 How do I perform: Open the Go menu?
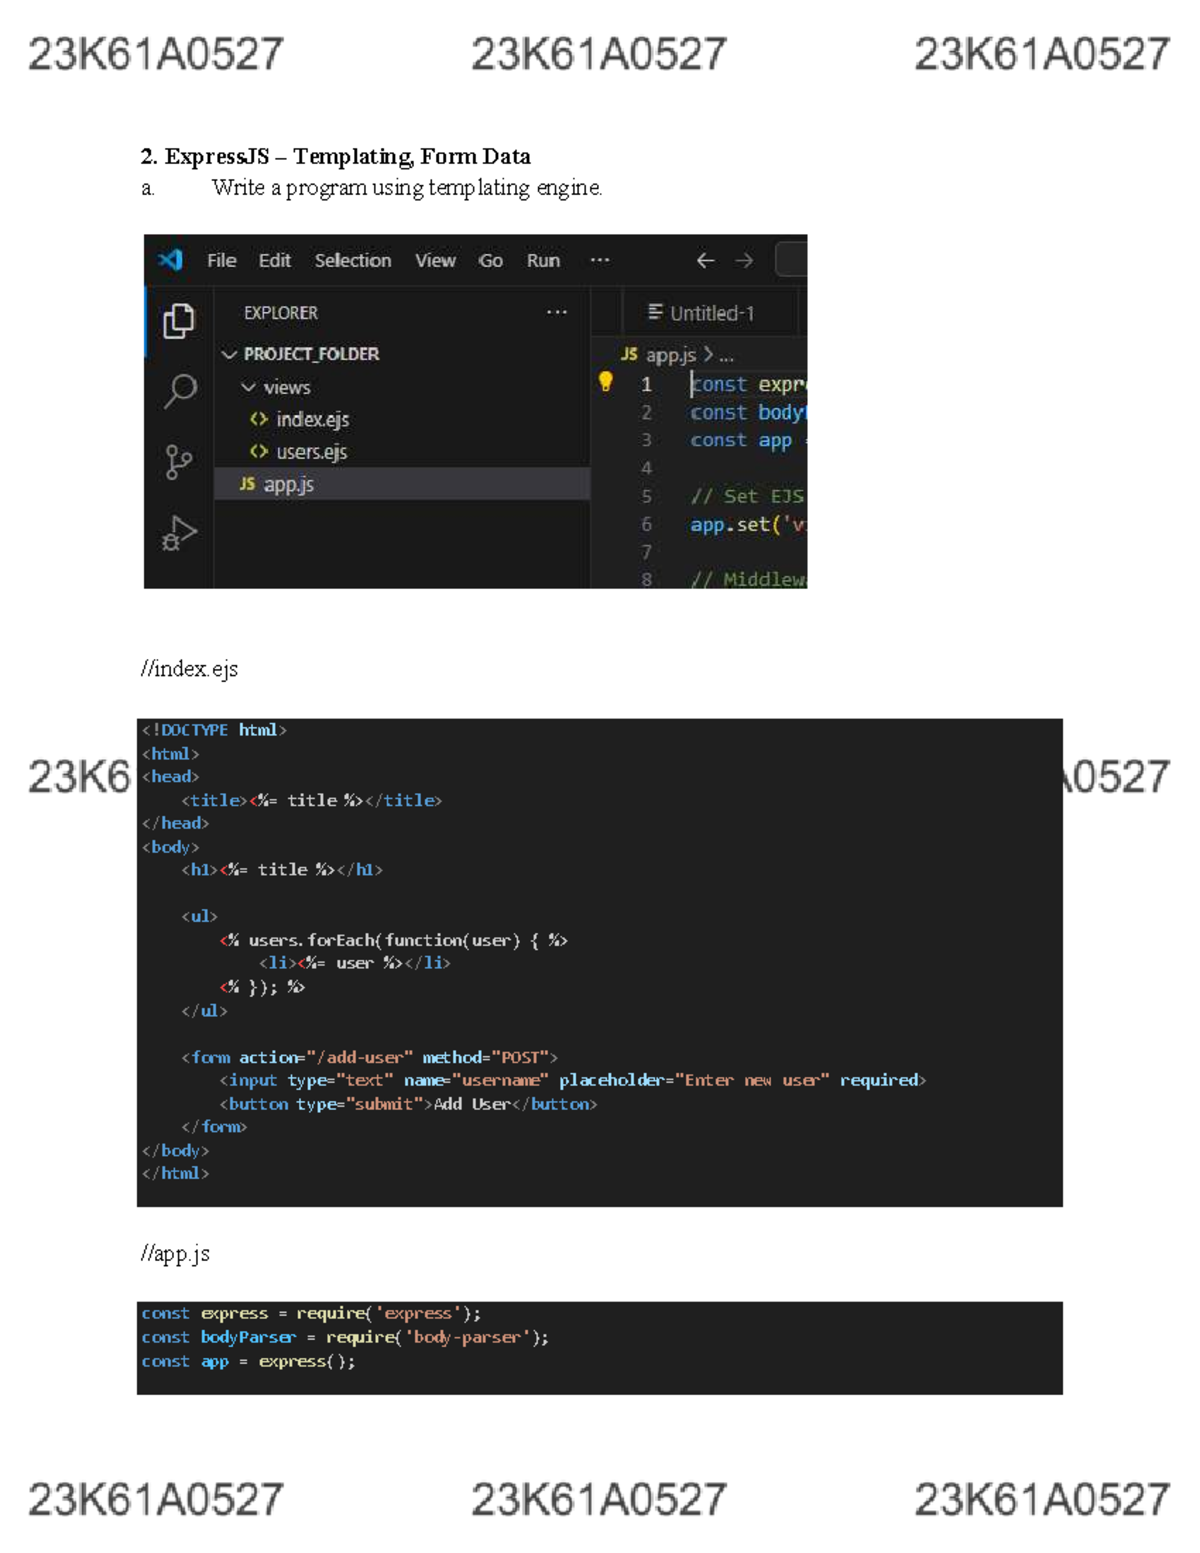490,260
